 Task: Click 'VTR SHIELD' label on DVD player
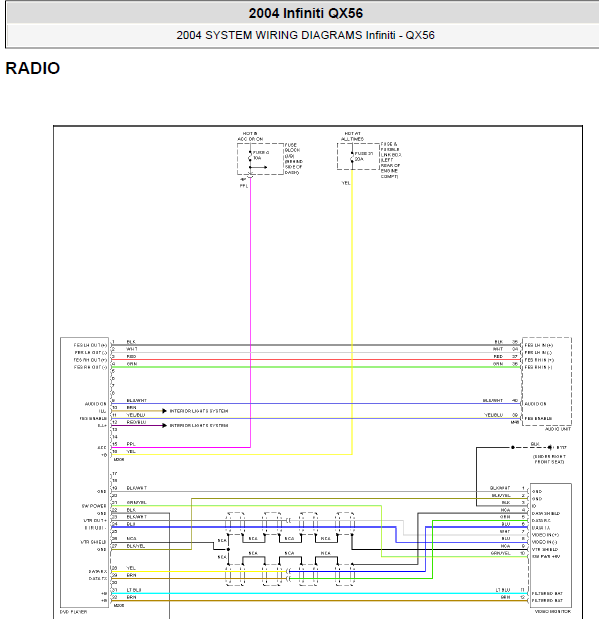point(94,542)
